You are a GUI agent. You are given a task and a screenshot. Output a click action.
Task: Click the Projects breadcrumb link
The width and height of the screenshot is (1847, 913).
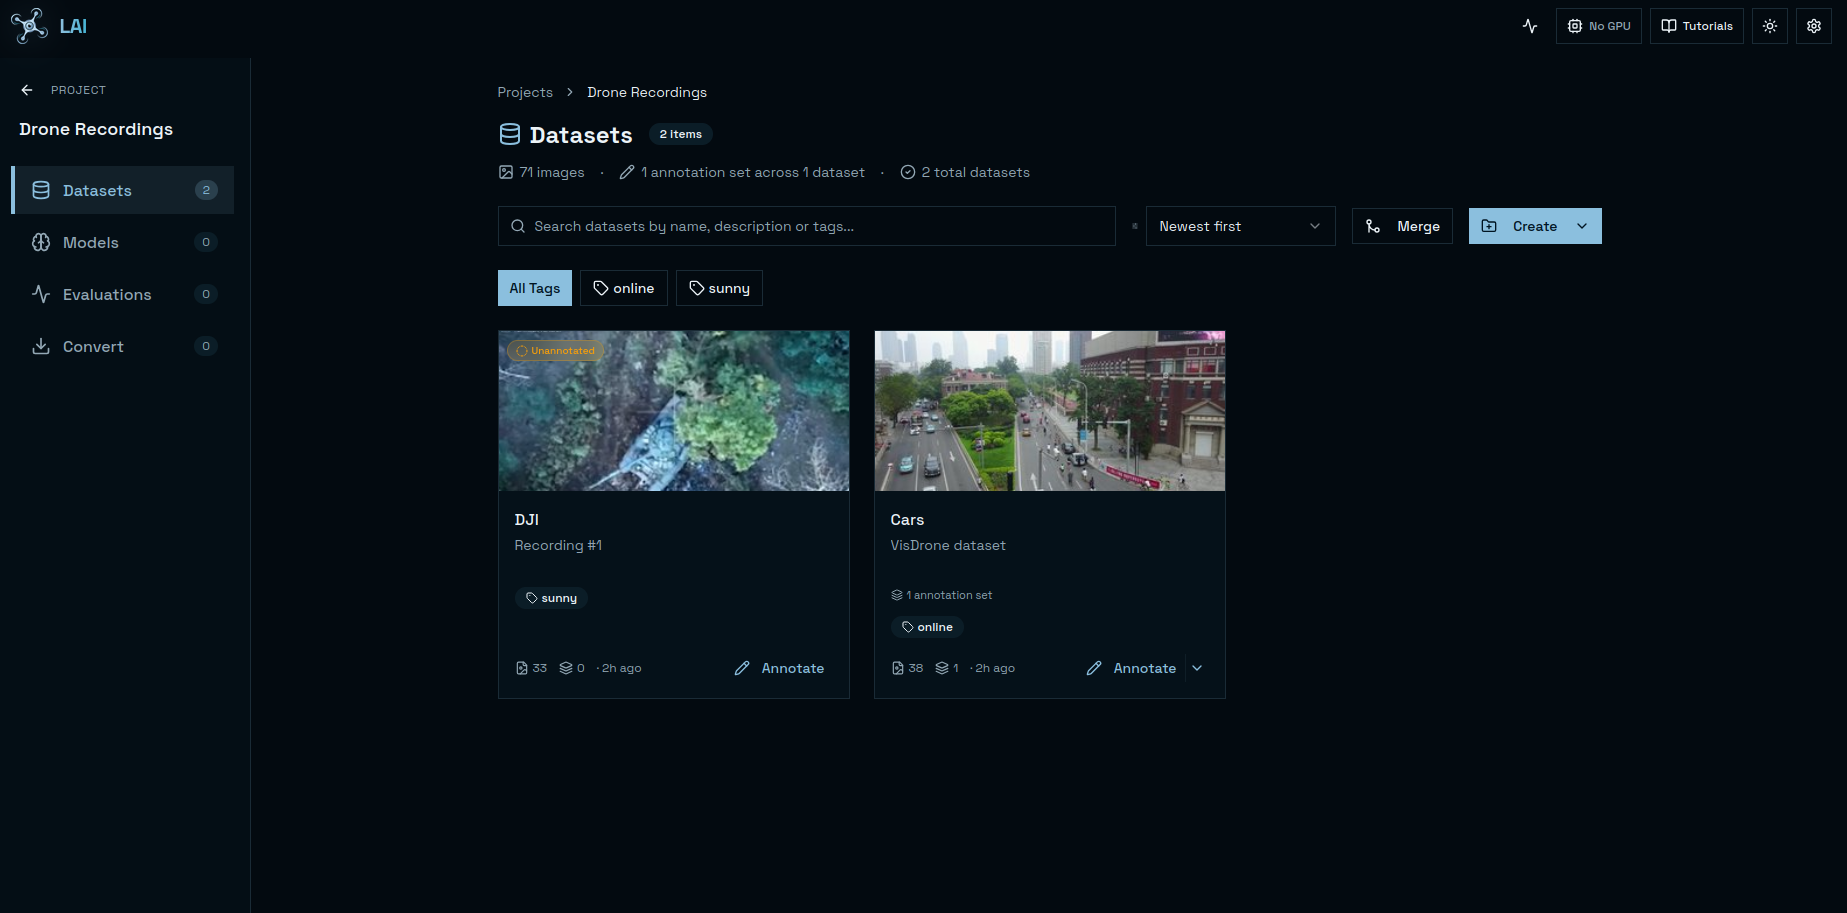pyautogui.click(x=525, y=92)
